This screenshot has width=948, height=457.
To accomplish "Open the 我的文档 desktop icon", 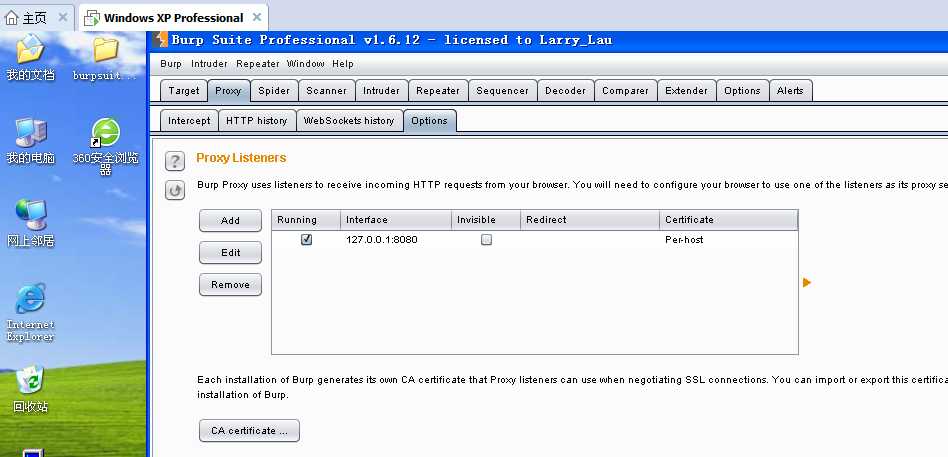I will 30,57.
